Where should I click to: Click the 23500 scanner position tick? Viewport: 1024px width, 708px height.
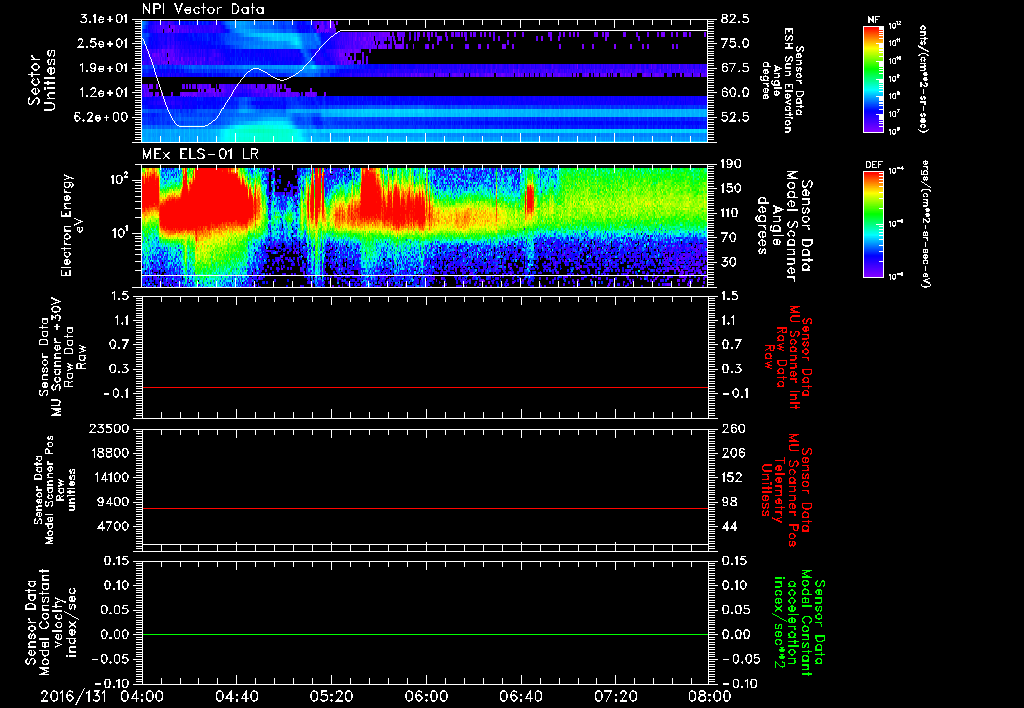coord(111,429)
